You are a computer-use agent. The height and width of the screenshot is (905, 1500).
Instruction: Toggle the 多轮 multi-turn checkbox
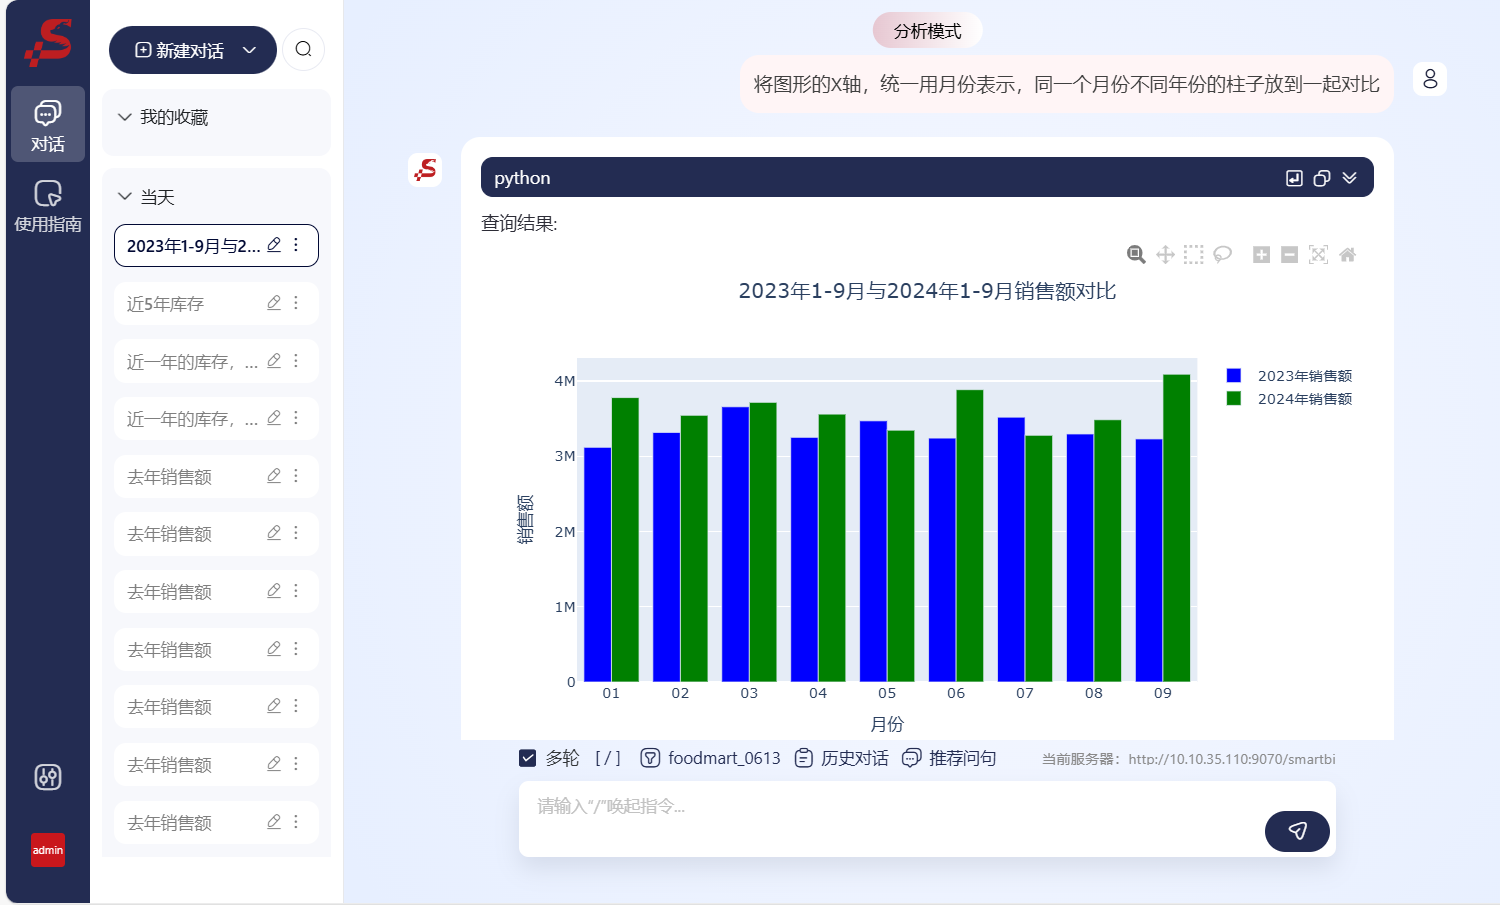528,758
